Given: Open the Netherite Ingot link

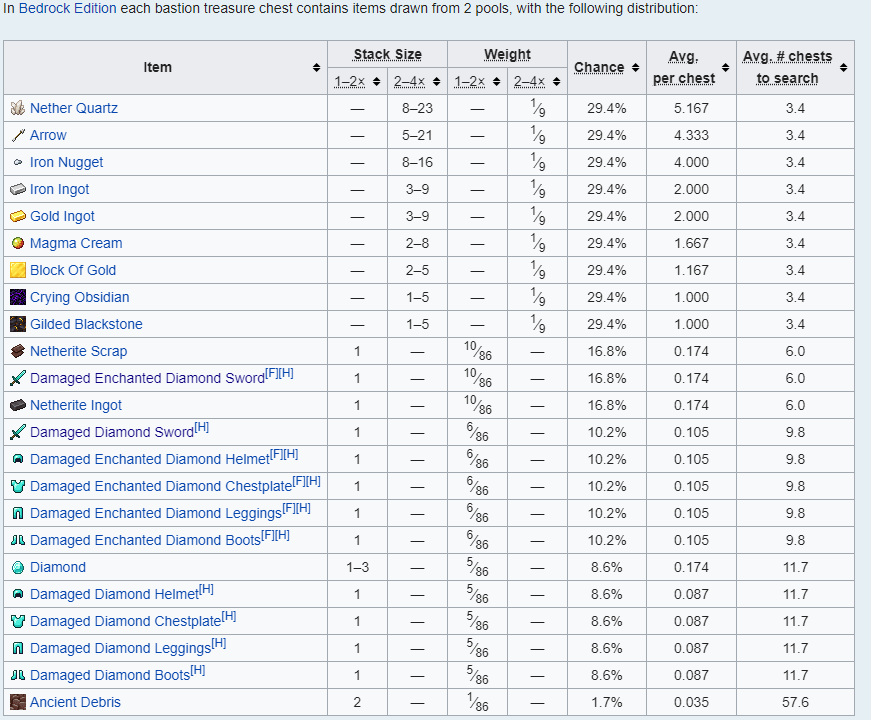Looking at the screenshot, I should pos(76,405).
